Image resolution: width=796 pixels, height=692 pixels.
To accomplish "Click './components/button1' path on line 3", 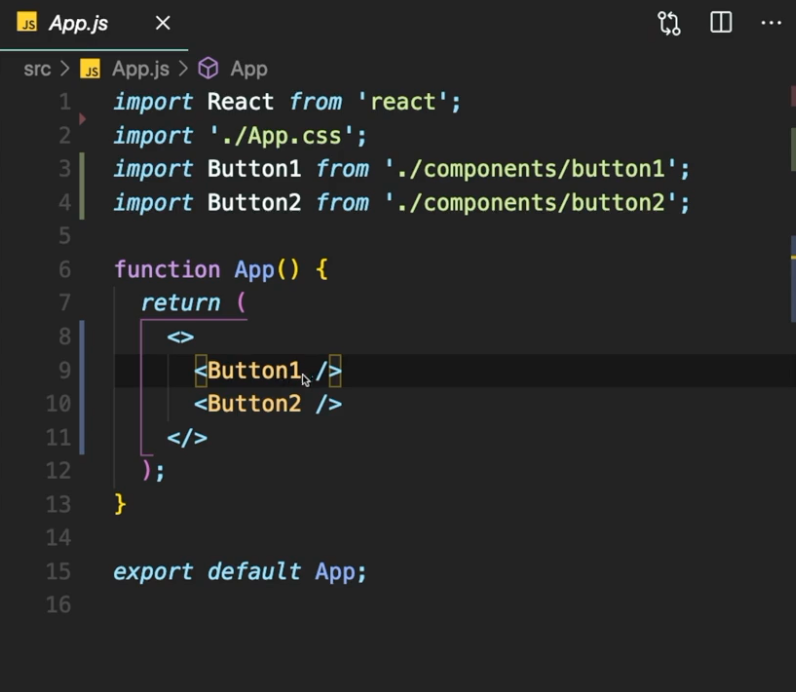I will pos(530,169).
